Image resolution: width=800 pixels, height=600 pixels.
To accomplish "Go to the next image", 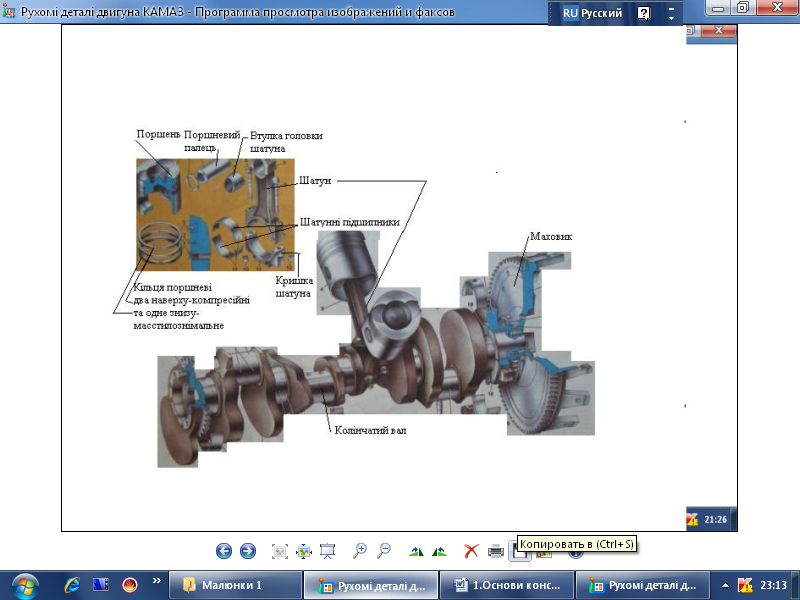I will 248,551.
